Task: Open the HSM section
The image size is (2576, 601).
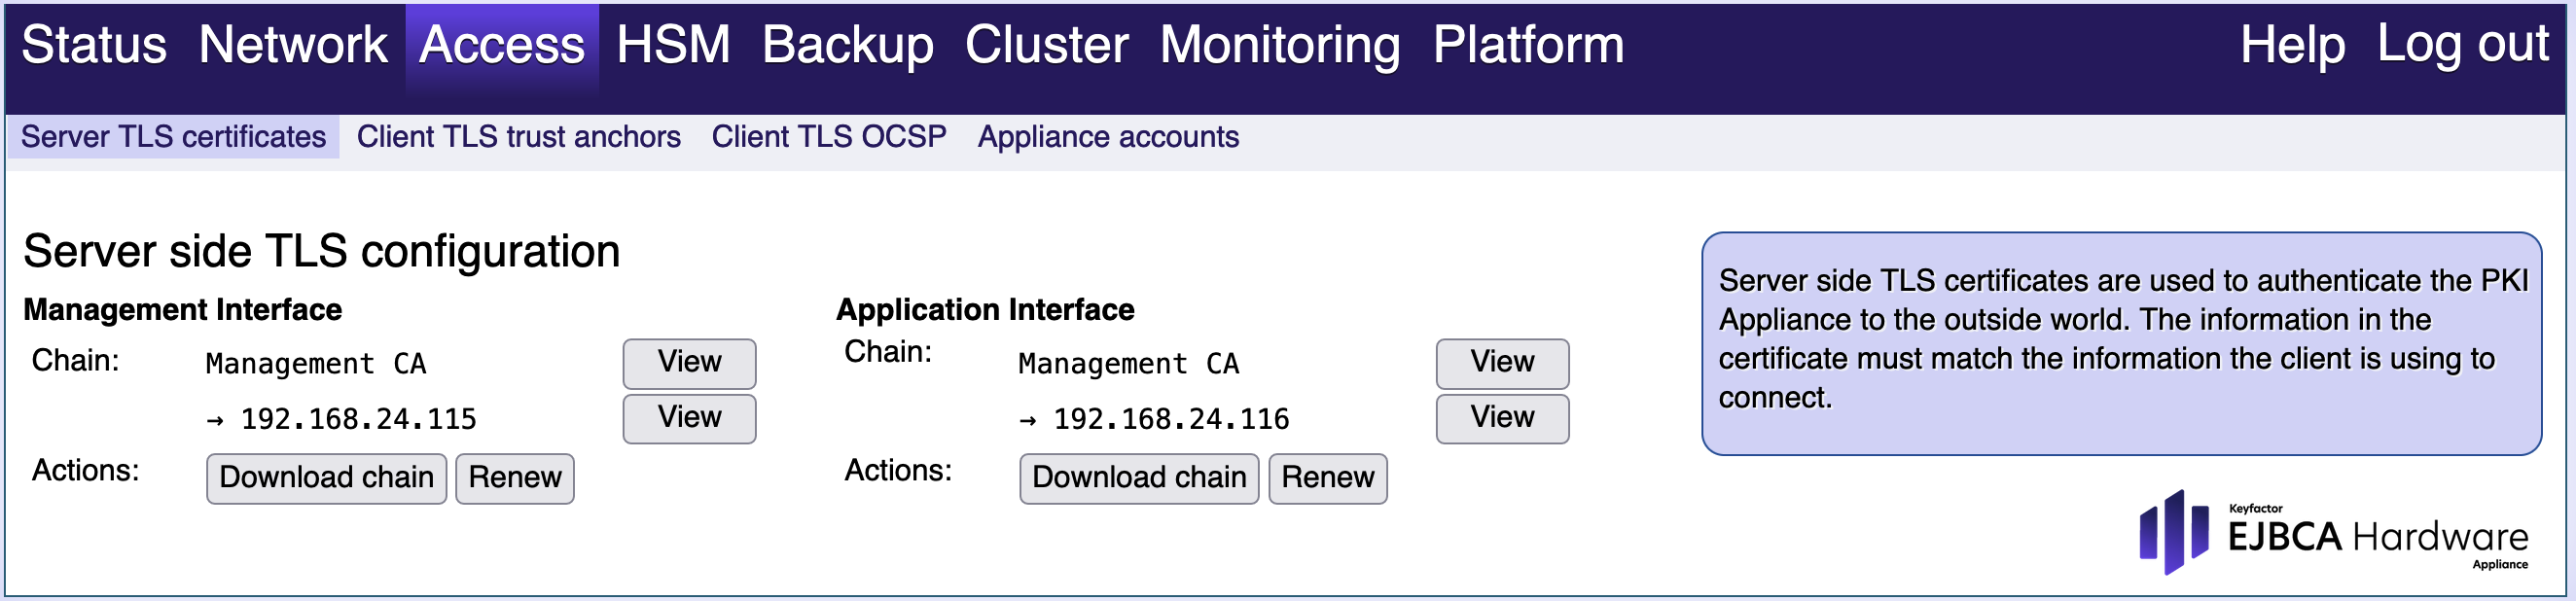Action: point(673,45)
